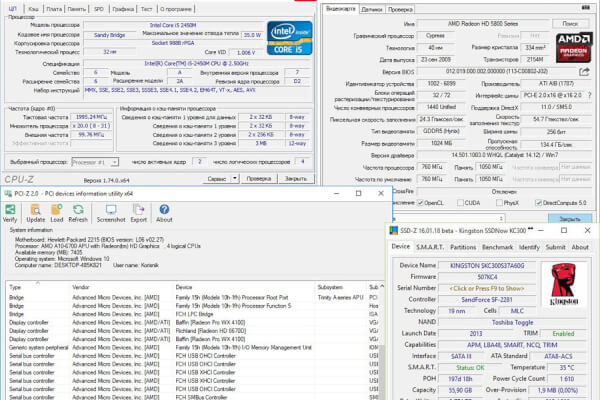This screenshot has width=600, height=400.
Task: Toggle the CUDA checkbox in GPU-Z
Action: 460,203
